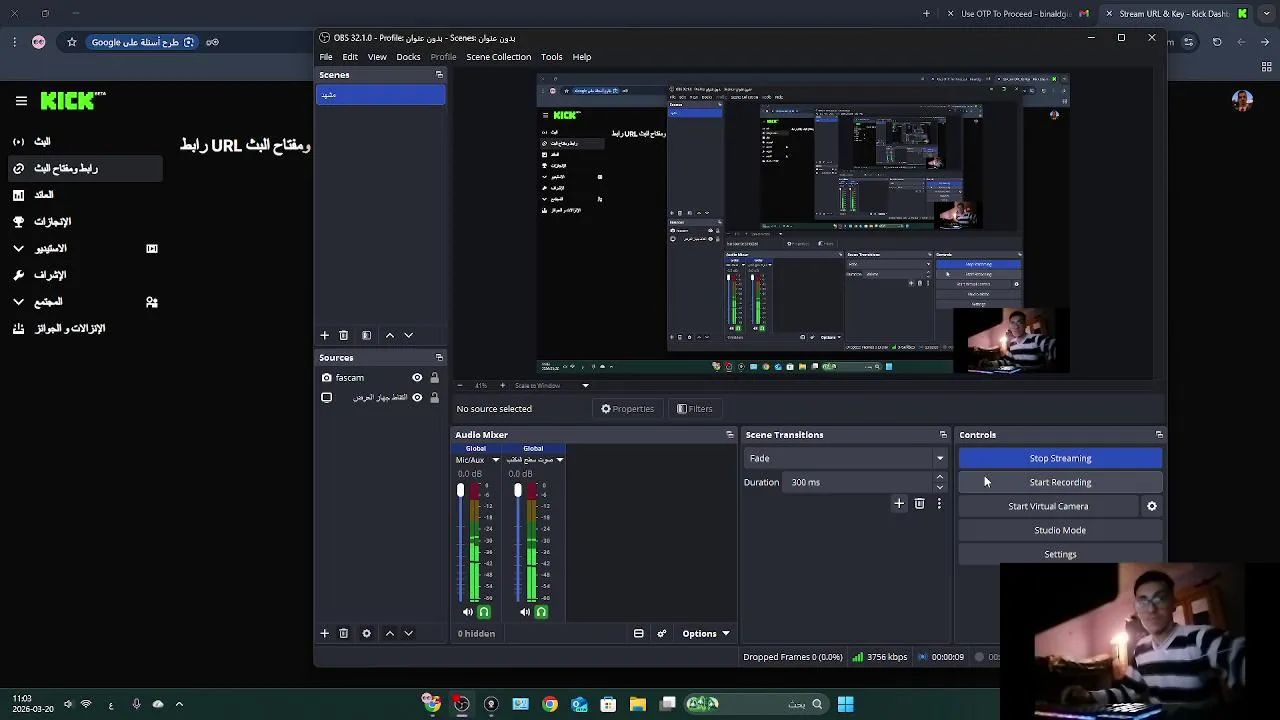Open Virtual Camera settings gear
Viewport: 1280px width, 720px height.
[1152, 506]
